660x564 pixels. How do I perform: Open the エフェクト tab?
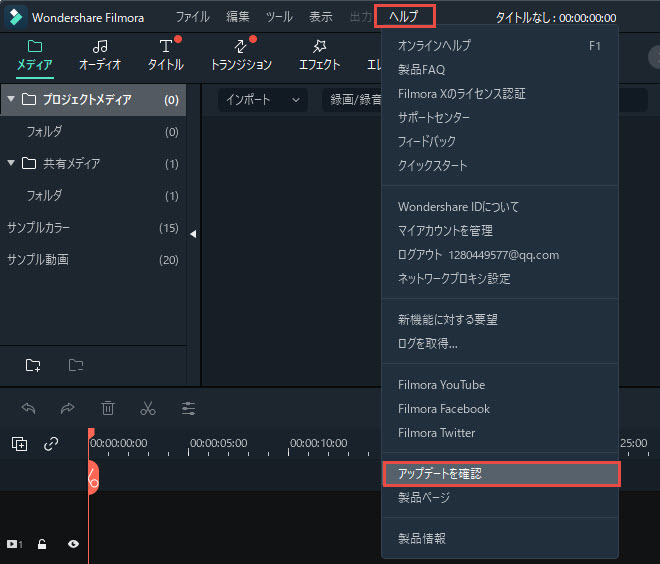pyautogui.click(x=319, y=56)
